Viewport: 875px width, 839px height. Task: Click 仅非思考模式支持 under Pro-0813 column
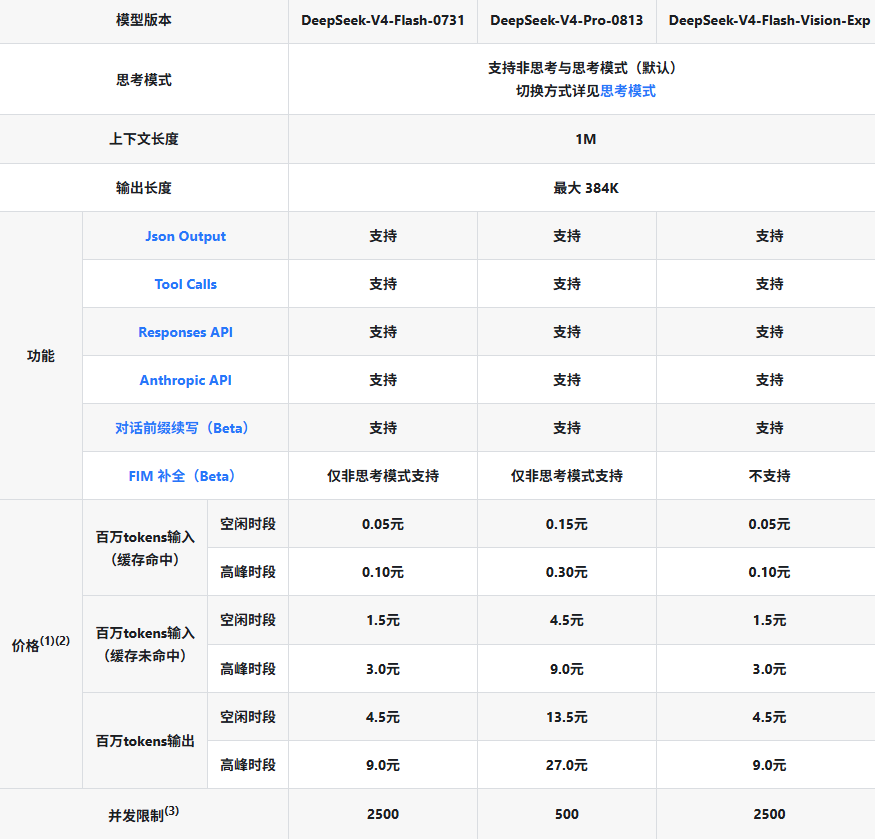[x=566, y=476]
